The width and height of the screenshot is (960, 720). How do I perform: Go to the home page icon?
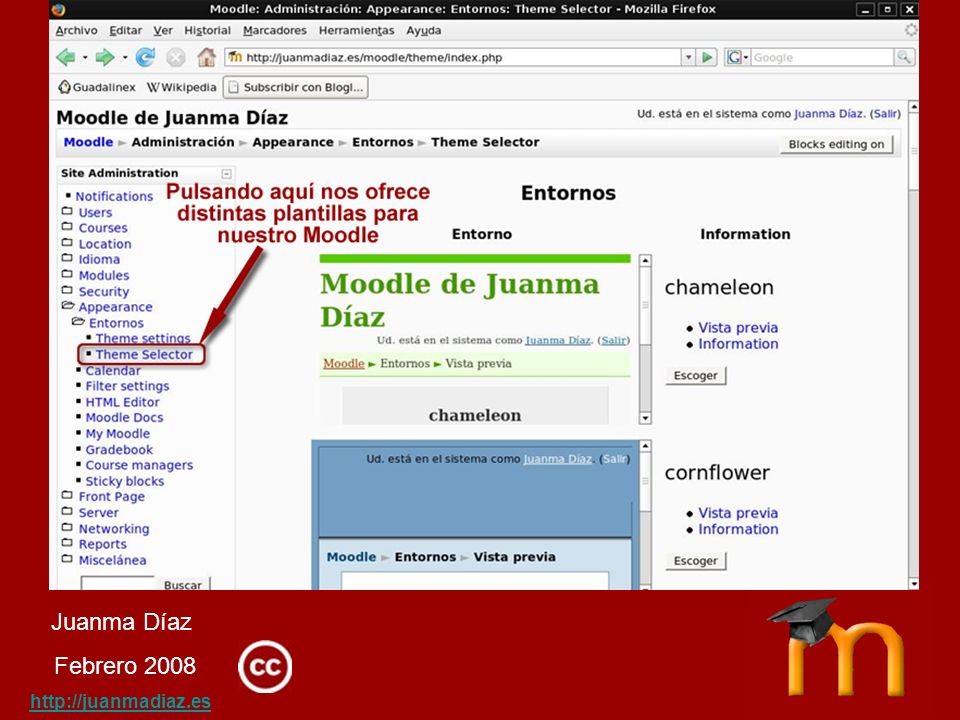[206, 58]
